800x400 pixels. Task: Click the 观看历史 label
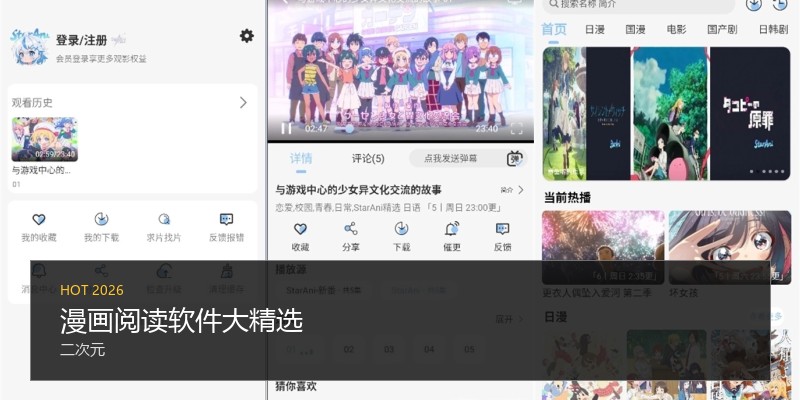32,103
